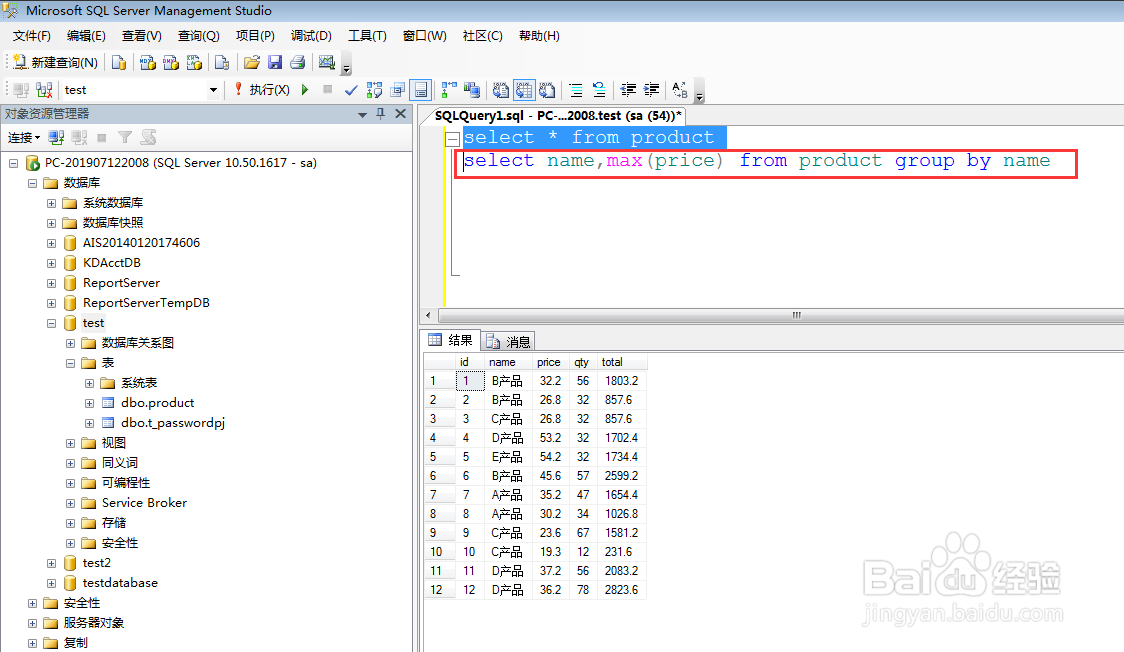
Task: Select the ReportServerTempDB database
Action: 146,303
